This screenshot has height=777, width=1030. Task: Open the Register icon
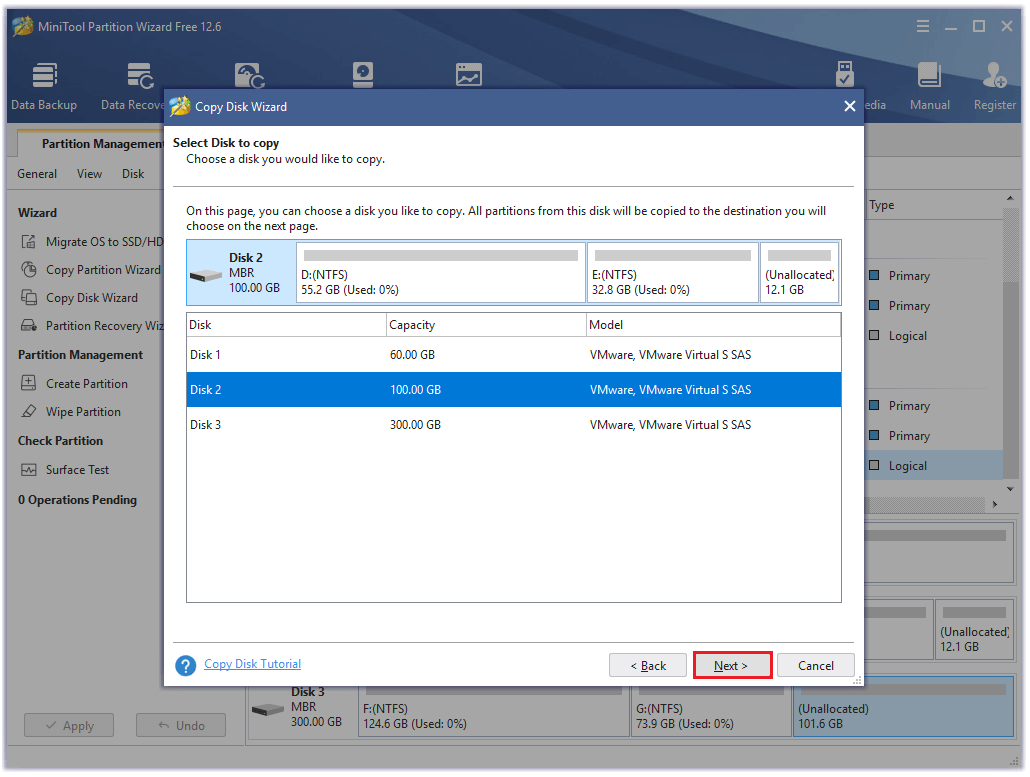point(995,87)
